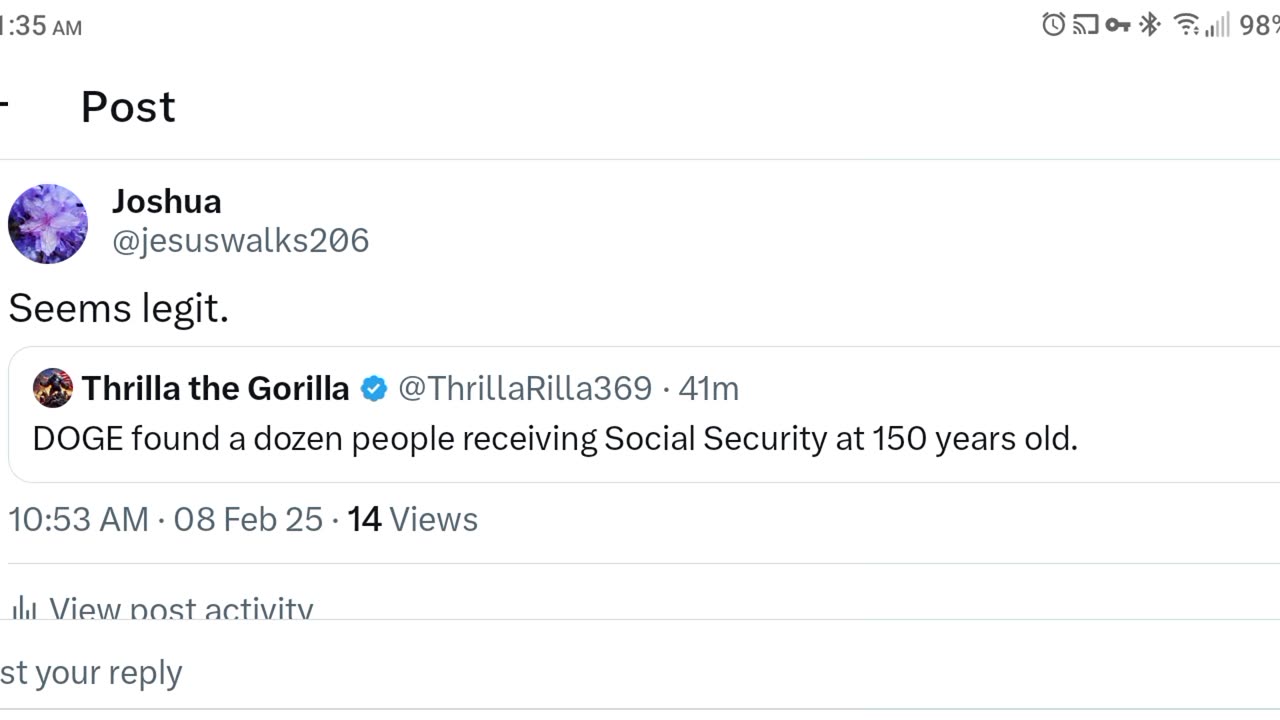Tap the alarm clock status icon
The width and height of the screenshot is (1280, 720).
coord(1053,25)
